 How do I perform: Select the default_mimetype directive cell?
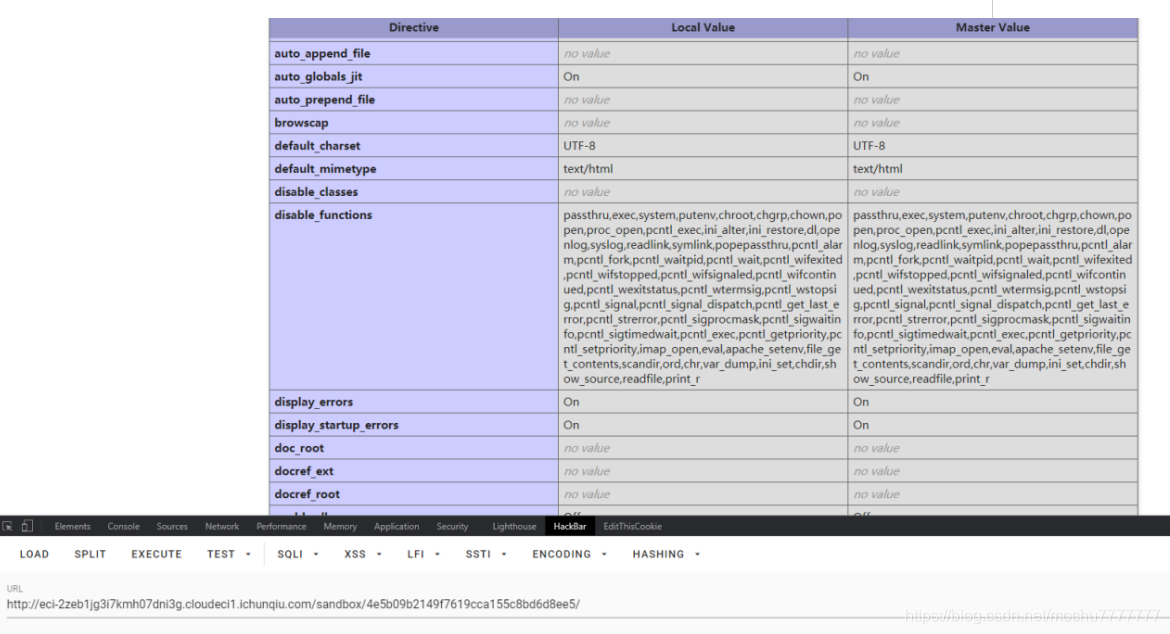click(413, 169)
